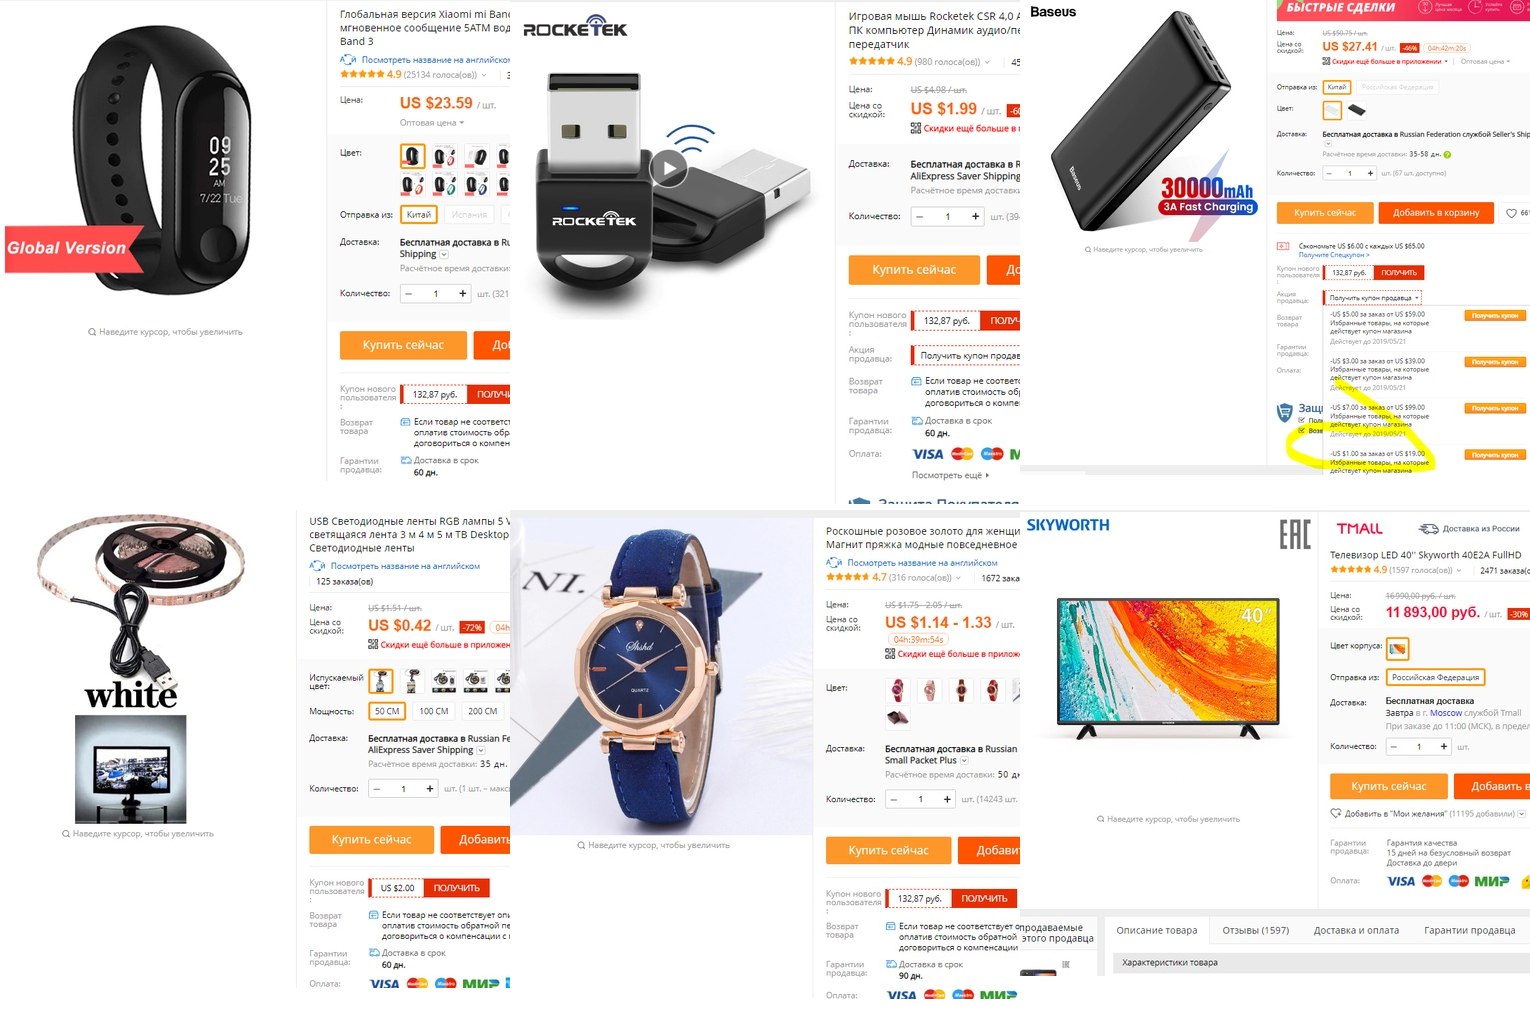Click the Rocketek brand logo
Viewport: 1530px width, 1020px height.
(575, 27)
